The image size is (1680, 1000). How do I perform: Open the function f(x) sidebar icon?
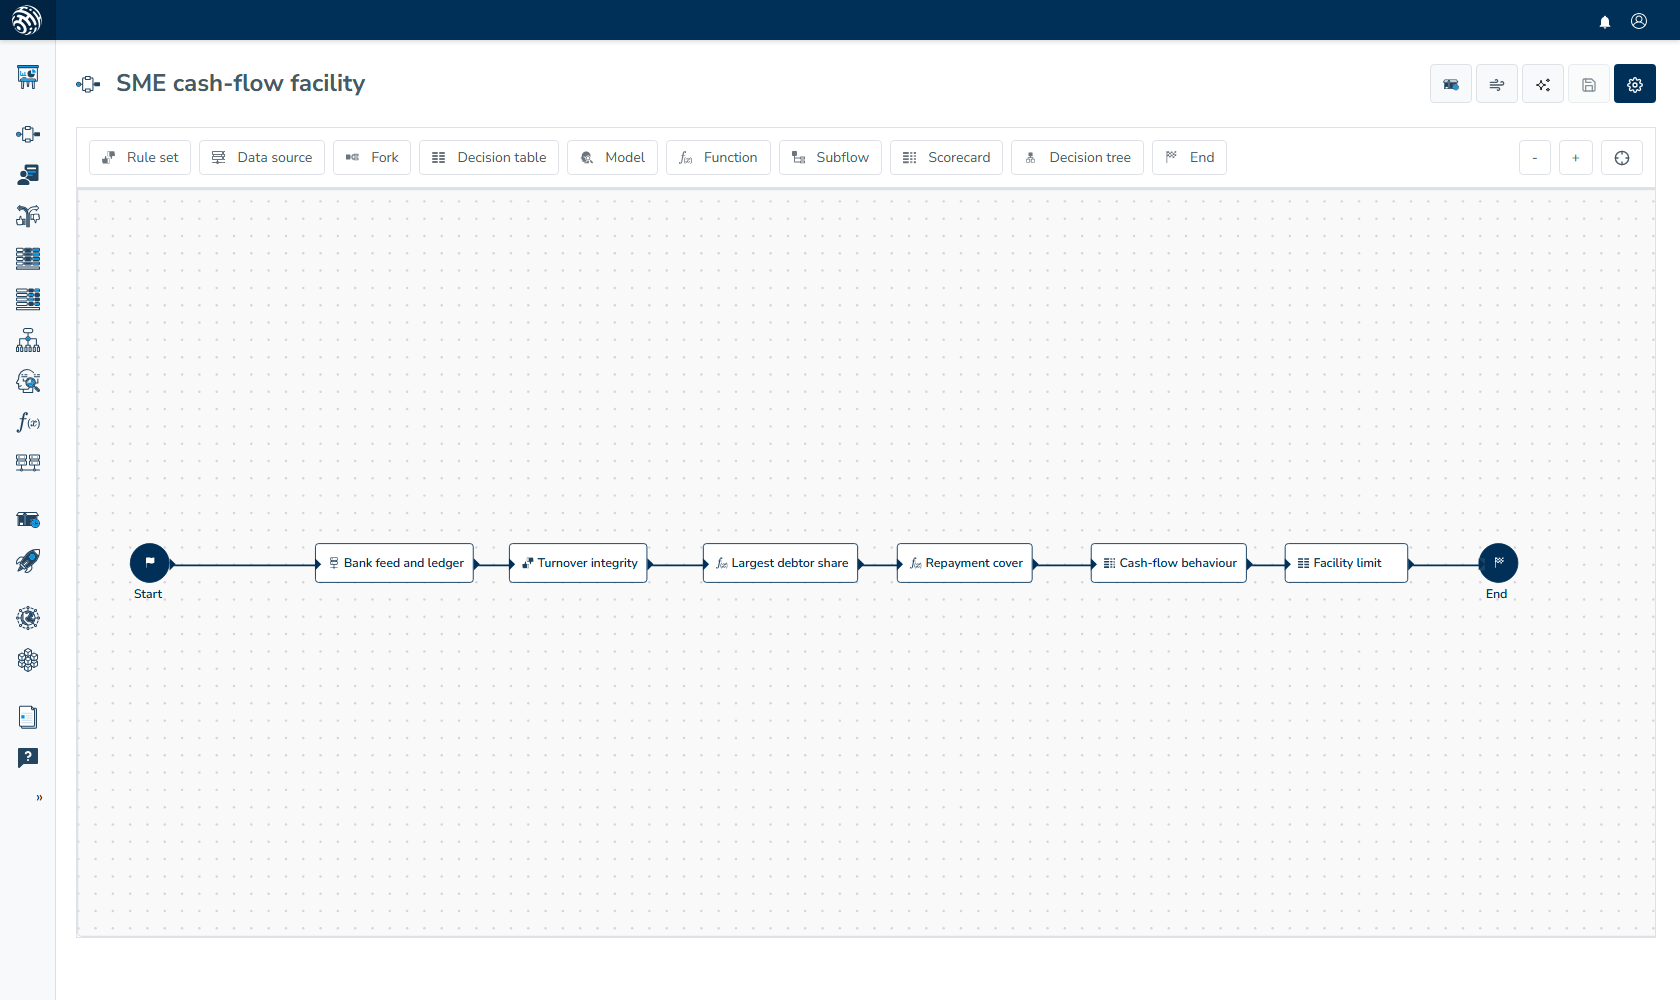(28, 422)
